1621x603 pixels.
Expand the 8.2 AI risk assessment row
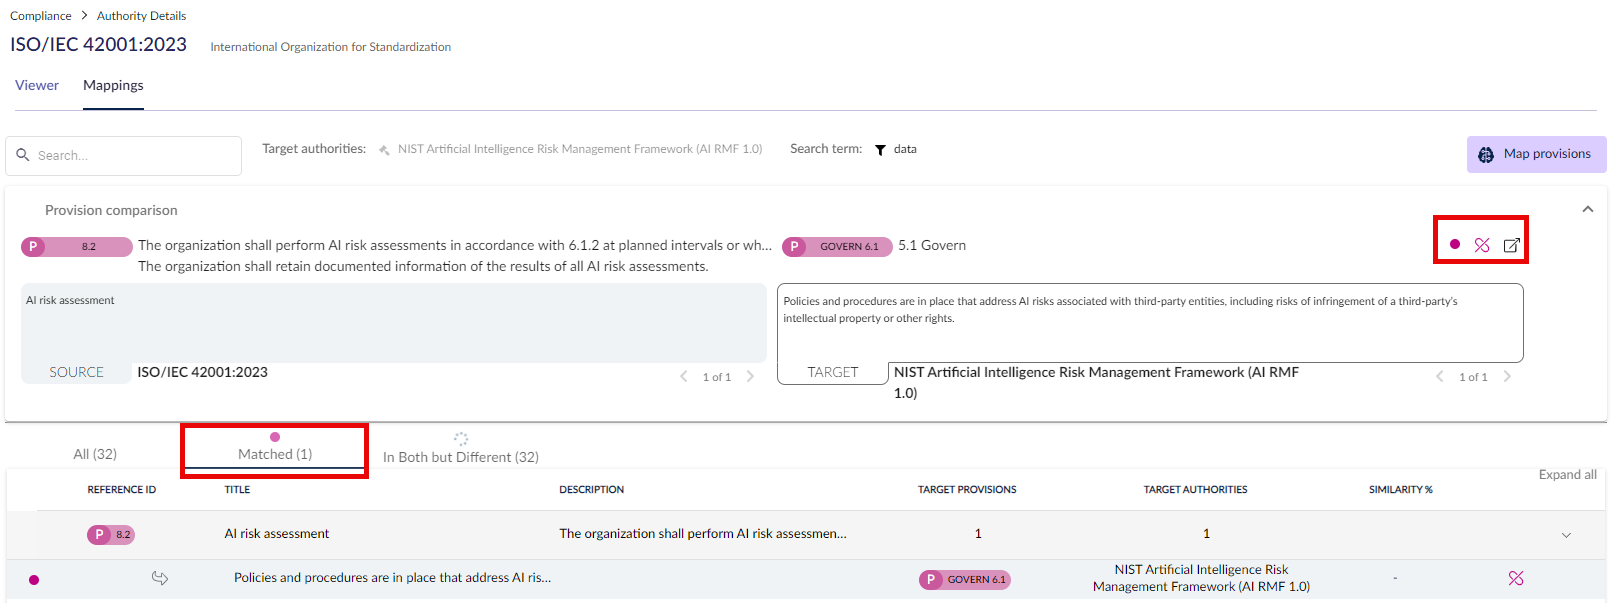(x=1566, y=535)
